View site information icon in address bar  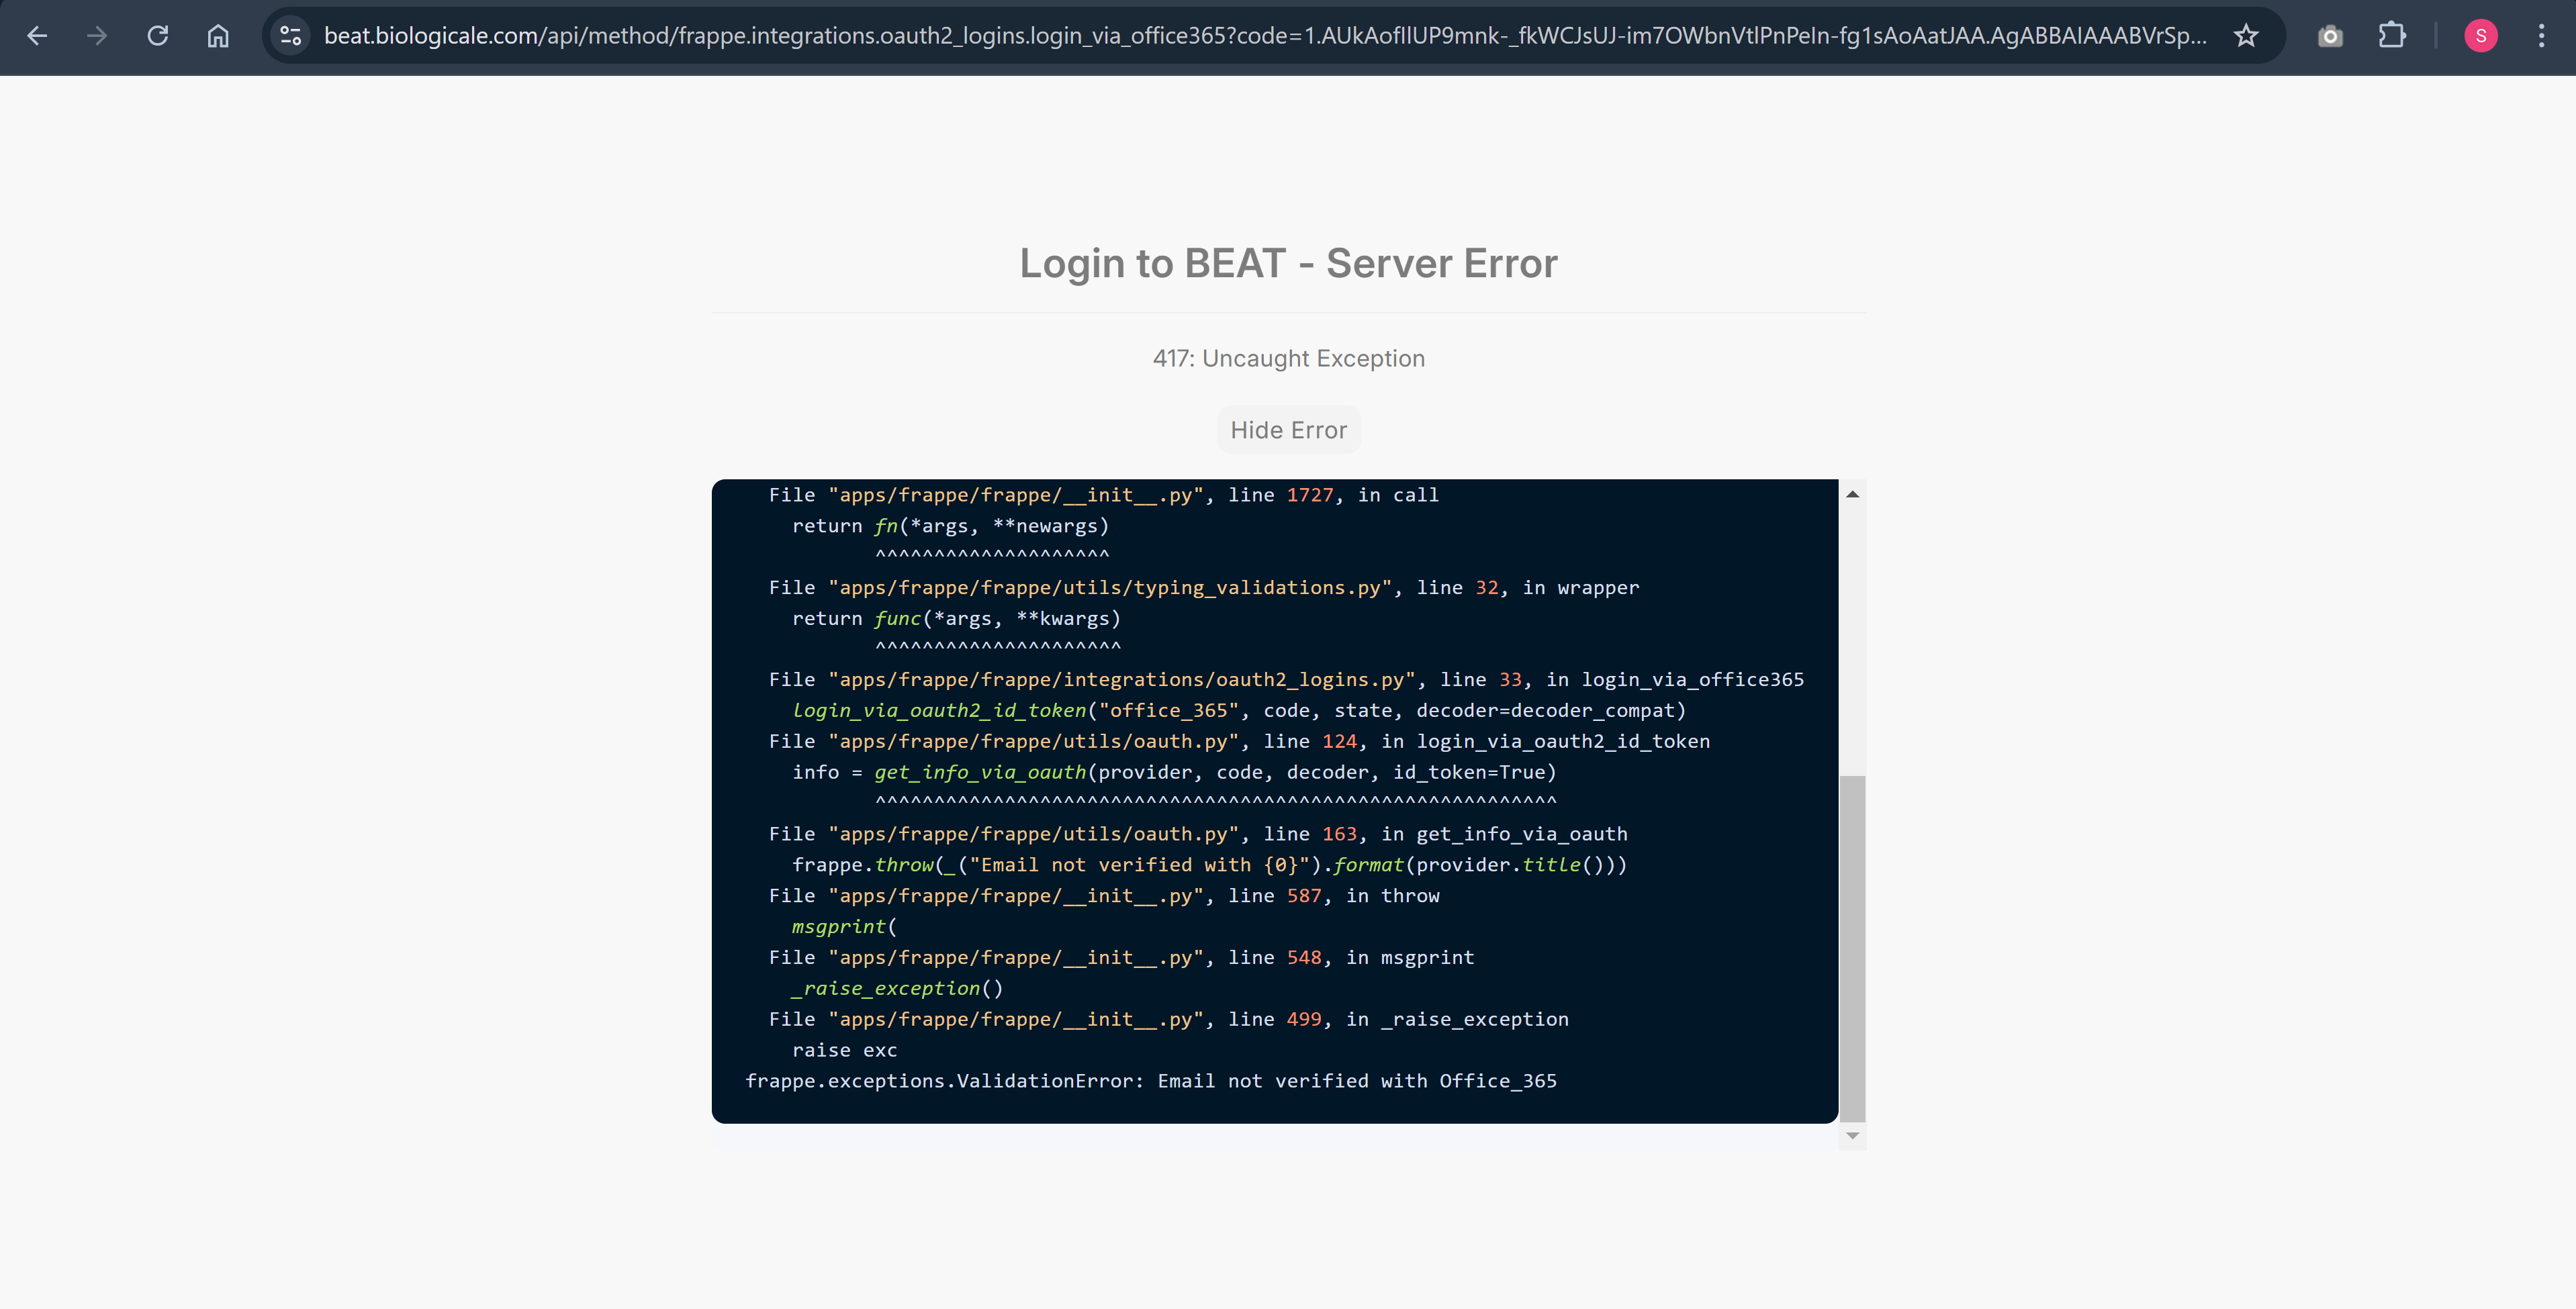[x=291, y=36]
